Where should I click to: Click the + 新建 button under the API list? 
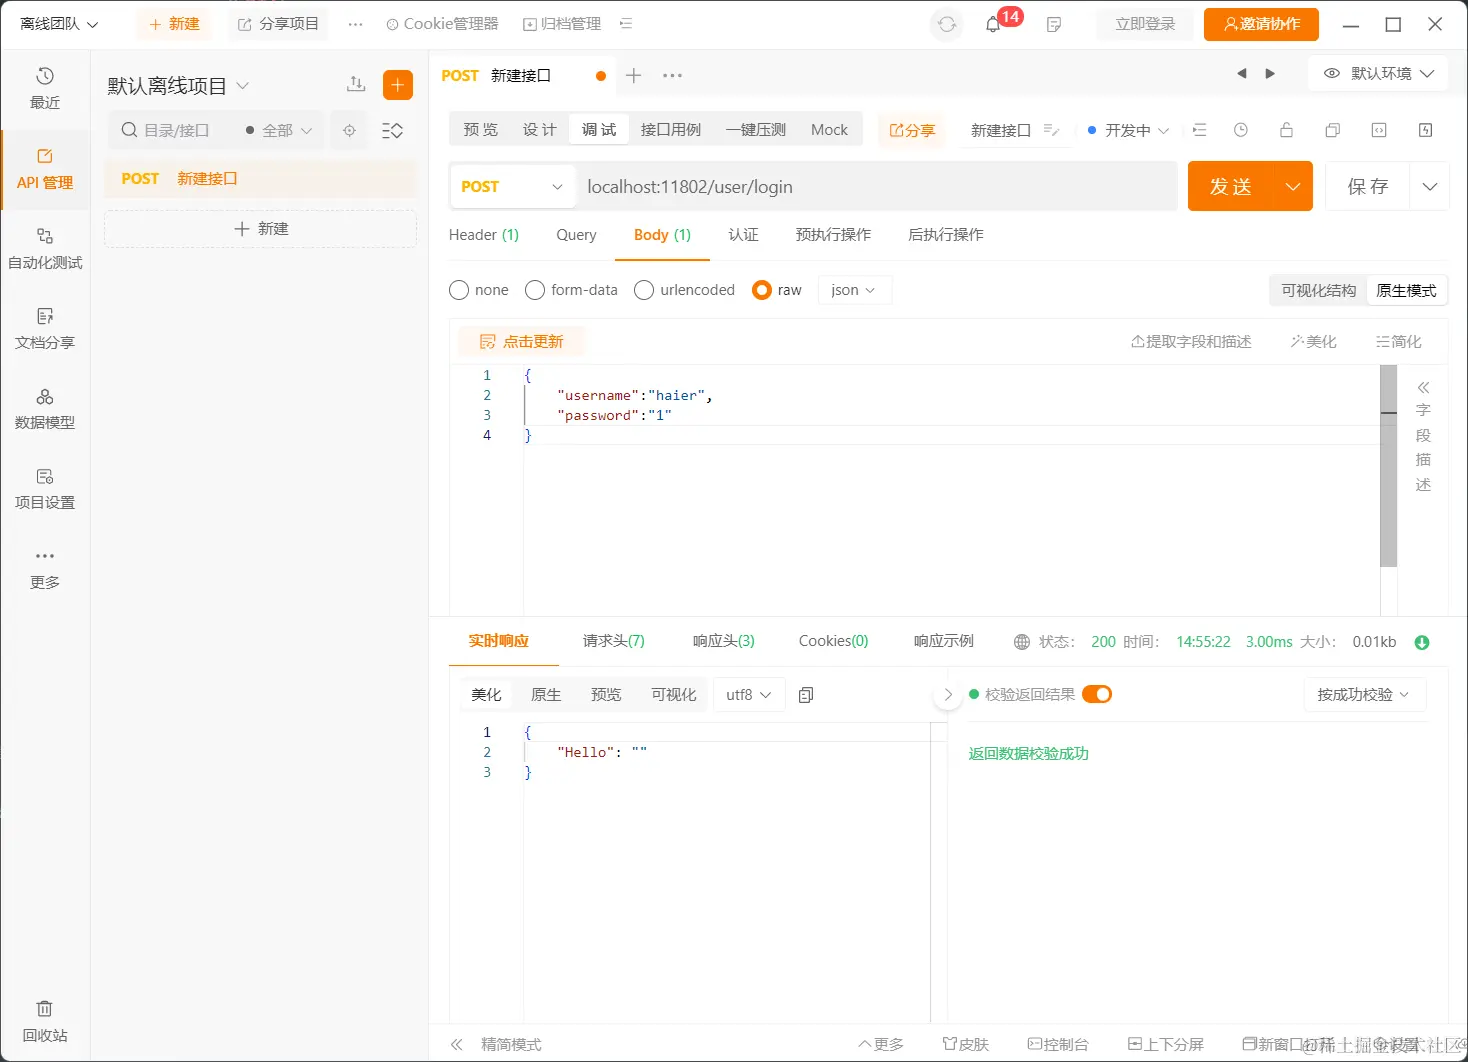pyautogui.click(x=260, y=229)
